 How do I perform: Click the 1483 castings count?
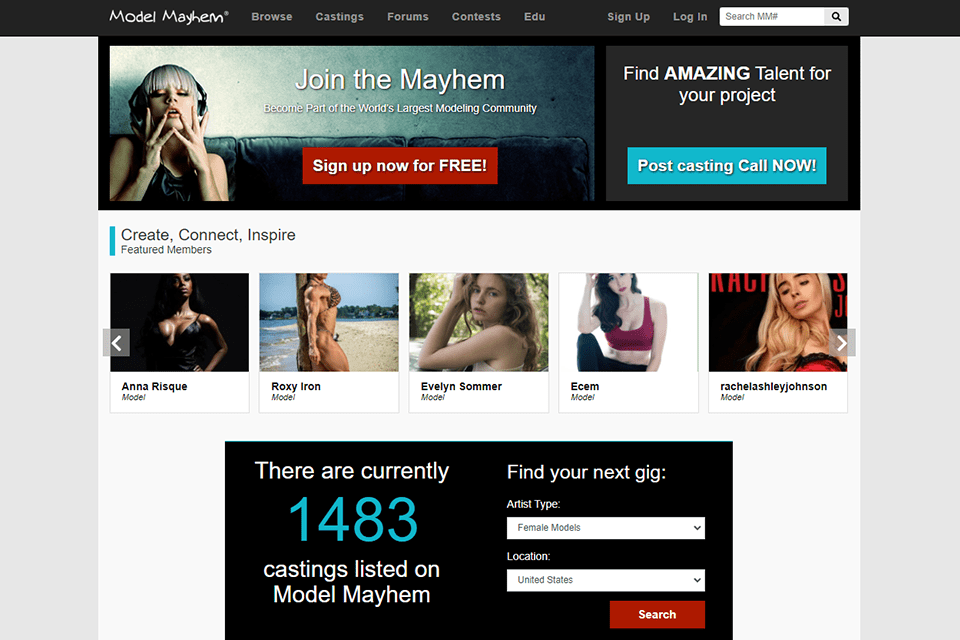pyautogui.click(x=353, y=520)
